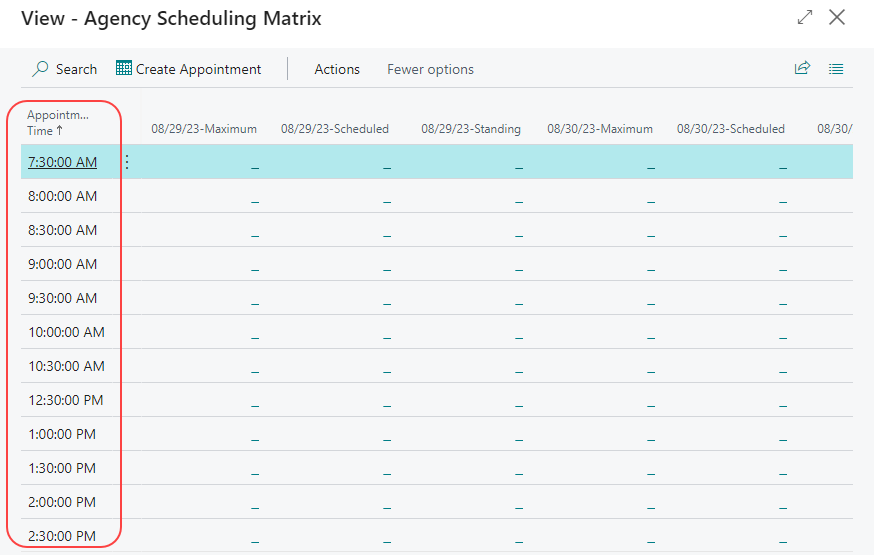Select the 12:30:00 PM appointment time
Viewport: 874px width, 555px height.
(x=65, y=400)
